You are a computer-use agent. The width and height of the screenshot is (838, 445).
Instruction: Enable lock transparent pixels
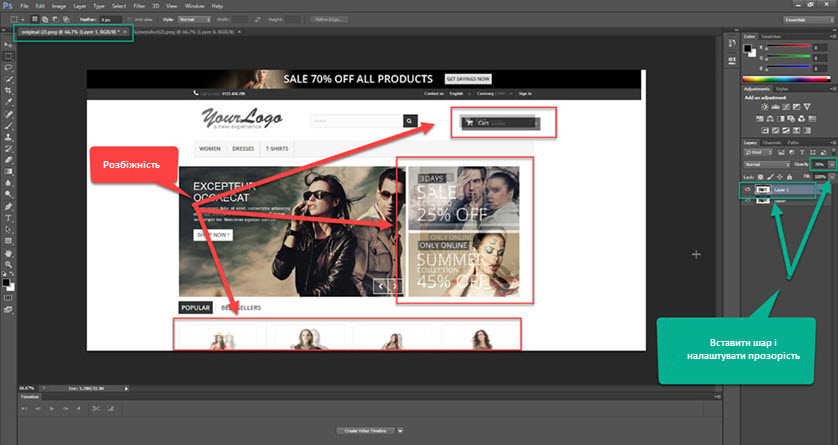click(761, 177)
